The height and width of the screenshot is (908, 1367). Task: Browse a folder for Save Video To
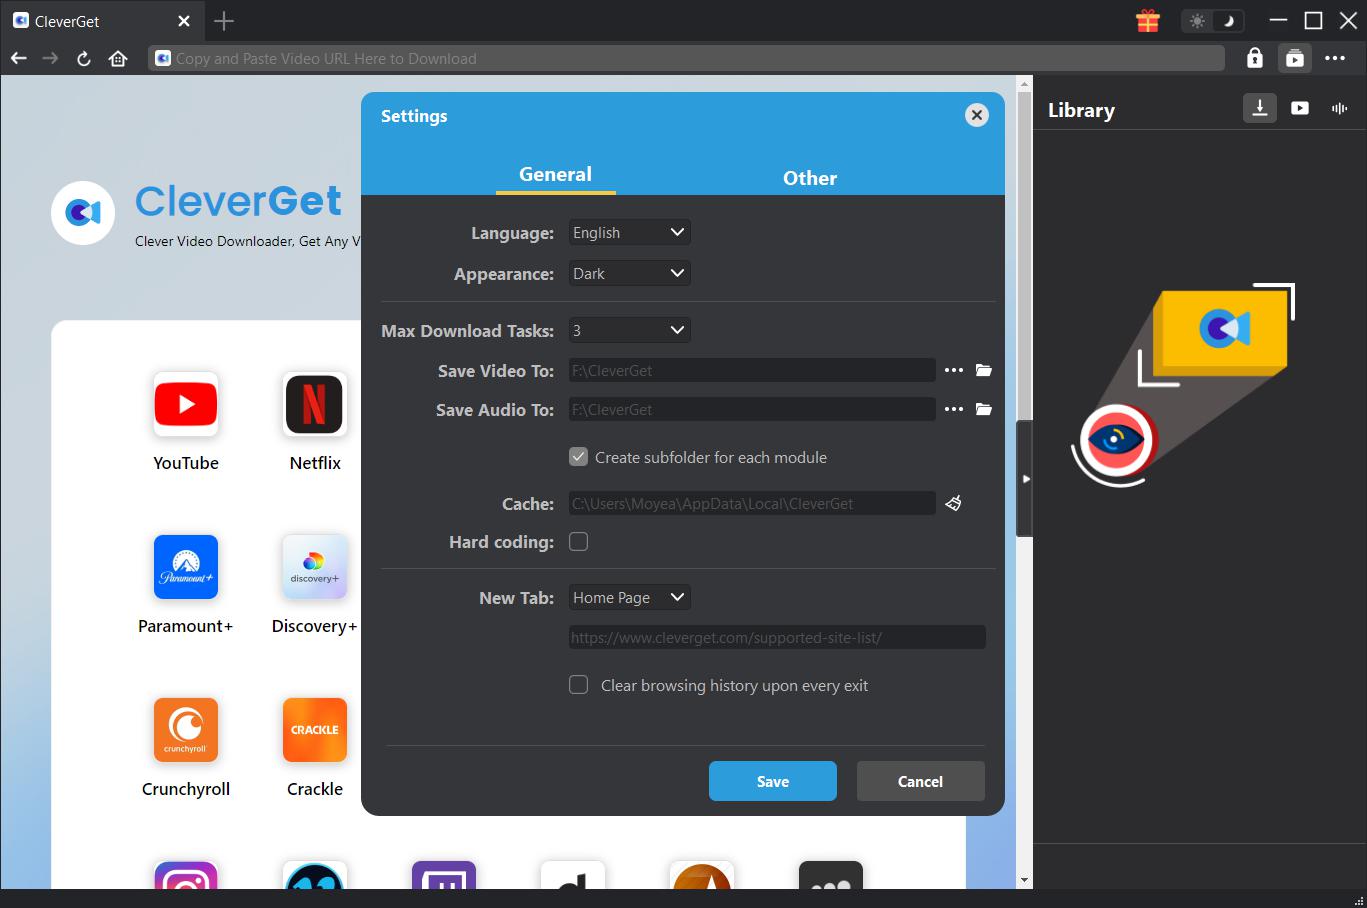983,369
